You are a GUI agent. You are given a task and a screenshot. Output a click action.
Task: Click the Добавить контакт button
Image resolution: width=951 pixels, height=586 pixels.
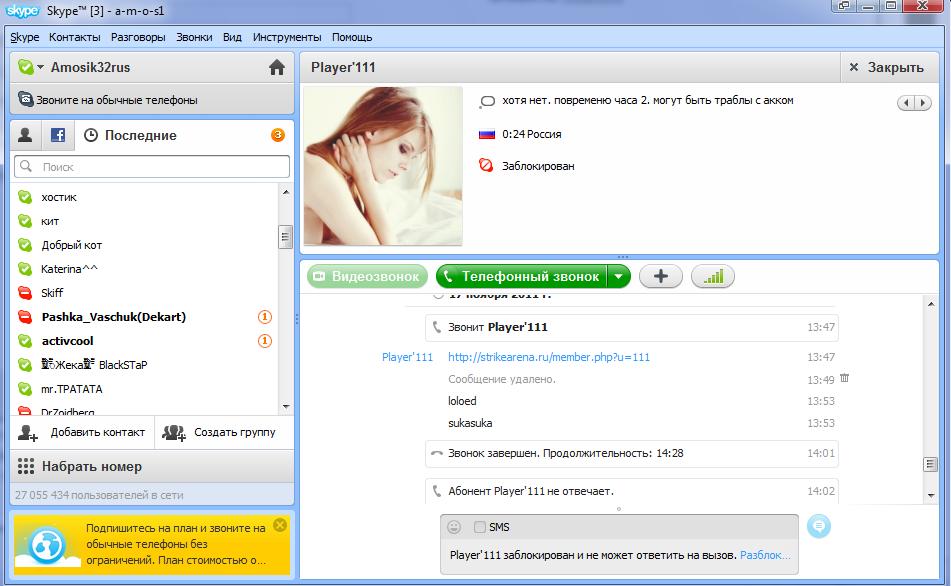click(82, 433)
